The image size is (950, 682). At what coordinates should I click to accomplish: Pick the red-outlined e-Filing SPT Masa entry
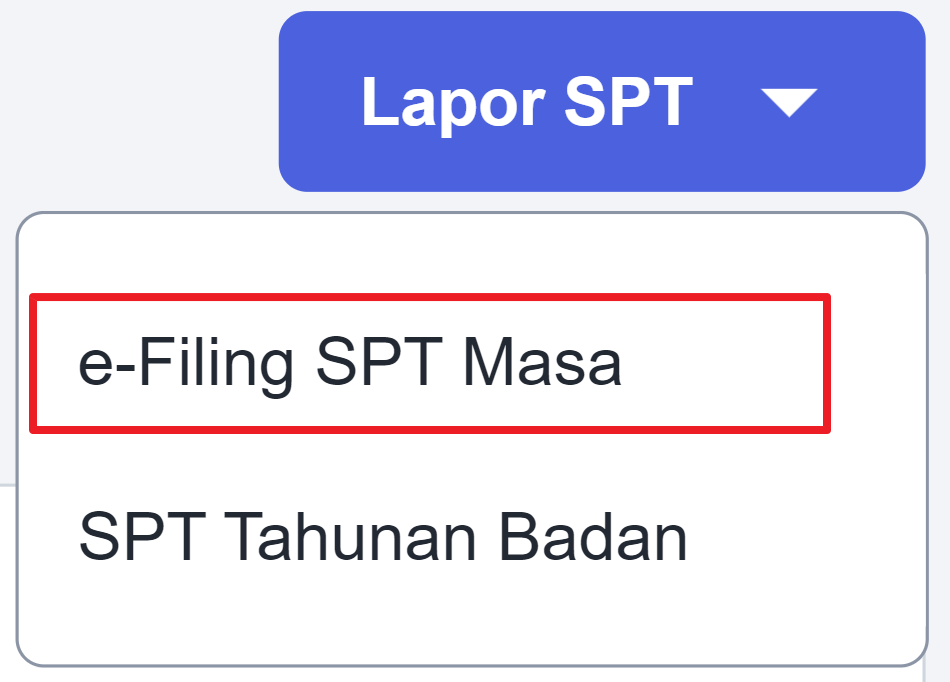pos(350,363)
